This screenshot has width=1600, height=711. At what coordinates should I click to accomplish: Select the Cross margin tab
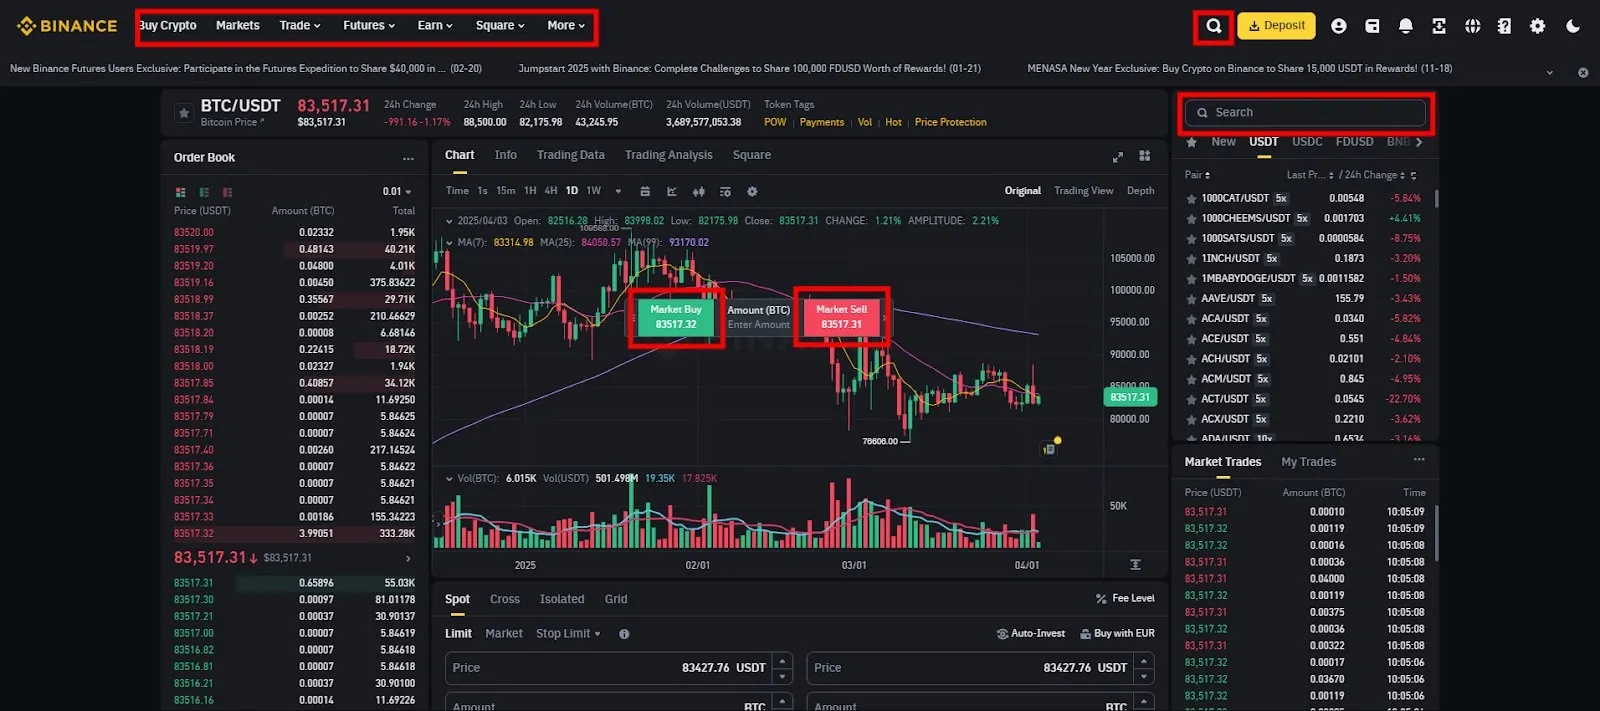[x=504, y=599]
